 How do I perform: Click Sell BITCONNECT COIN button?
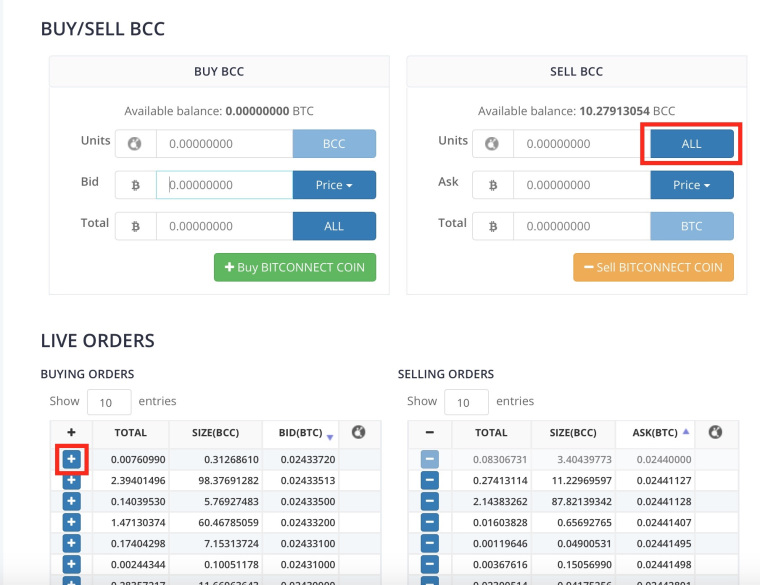click(x=653, y=267)
